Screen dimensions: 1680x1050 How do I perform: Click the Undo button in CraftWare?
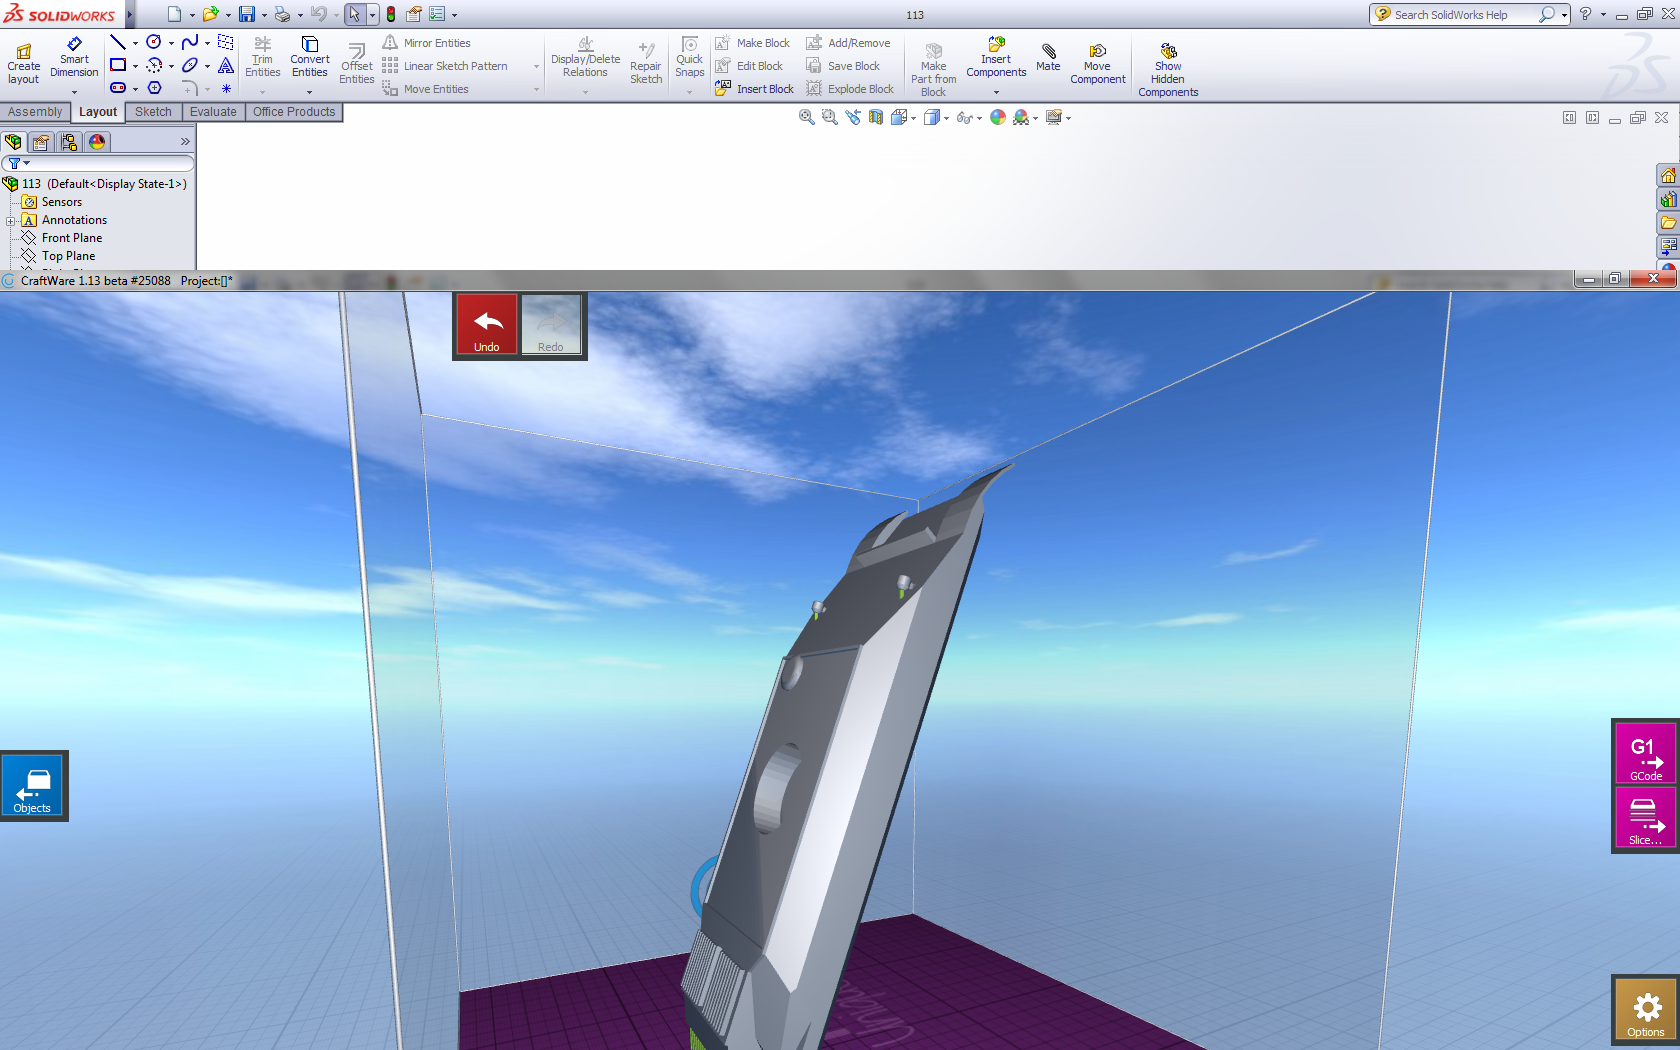[x=487, y=325]
